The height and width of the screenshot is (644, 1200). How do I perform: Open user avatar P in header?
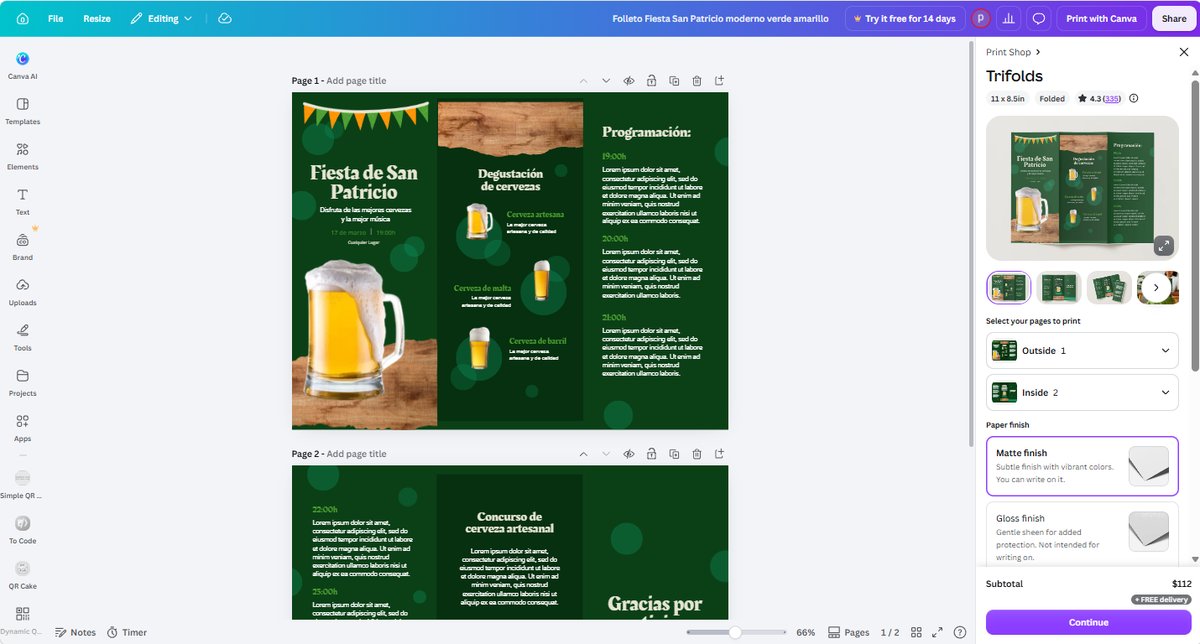[x=981, y=18]
